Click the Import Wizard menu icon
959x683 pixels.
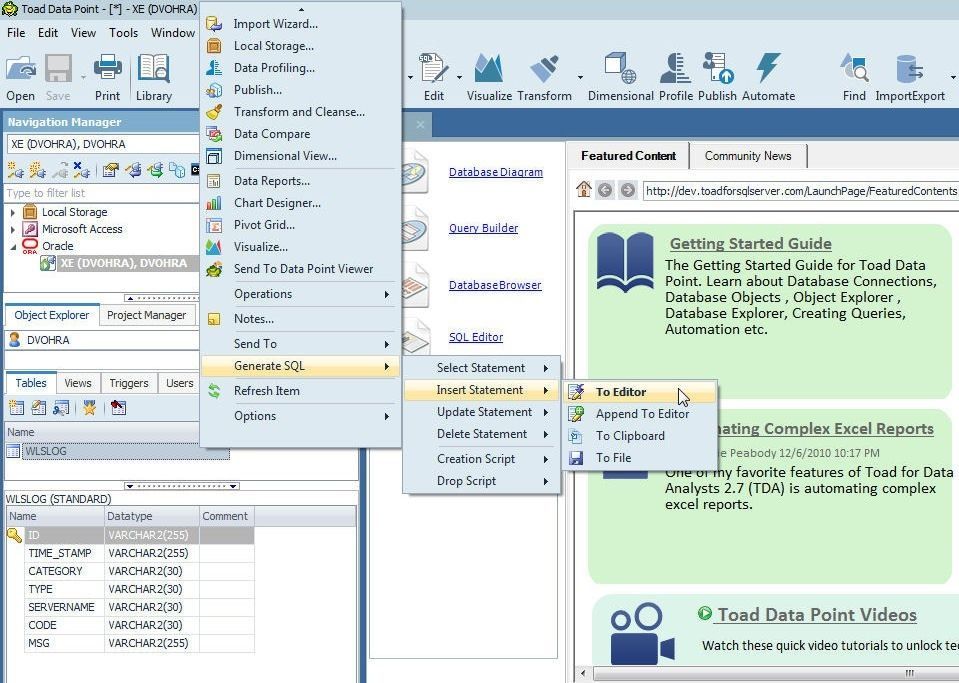pos(214,24)
